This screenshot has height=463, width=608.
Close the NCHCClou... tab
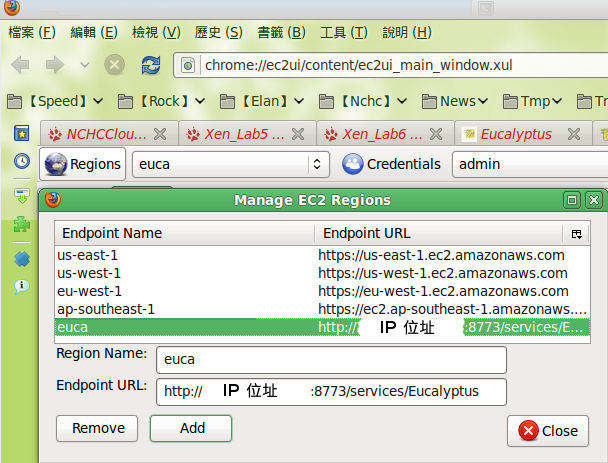coord(160,134)
